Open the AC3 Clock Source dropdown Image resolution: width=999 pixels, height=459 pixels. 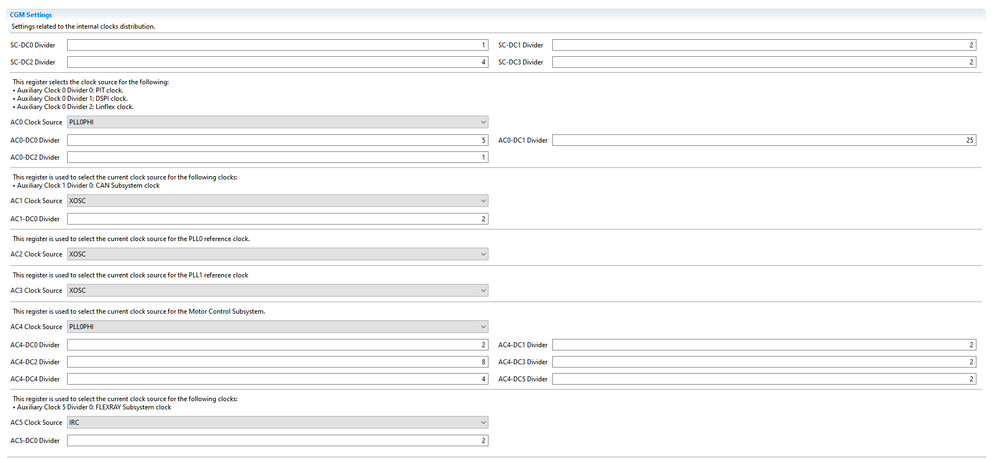[278, 290]
